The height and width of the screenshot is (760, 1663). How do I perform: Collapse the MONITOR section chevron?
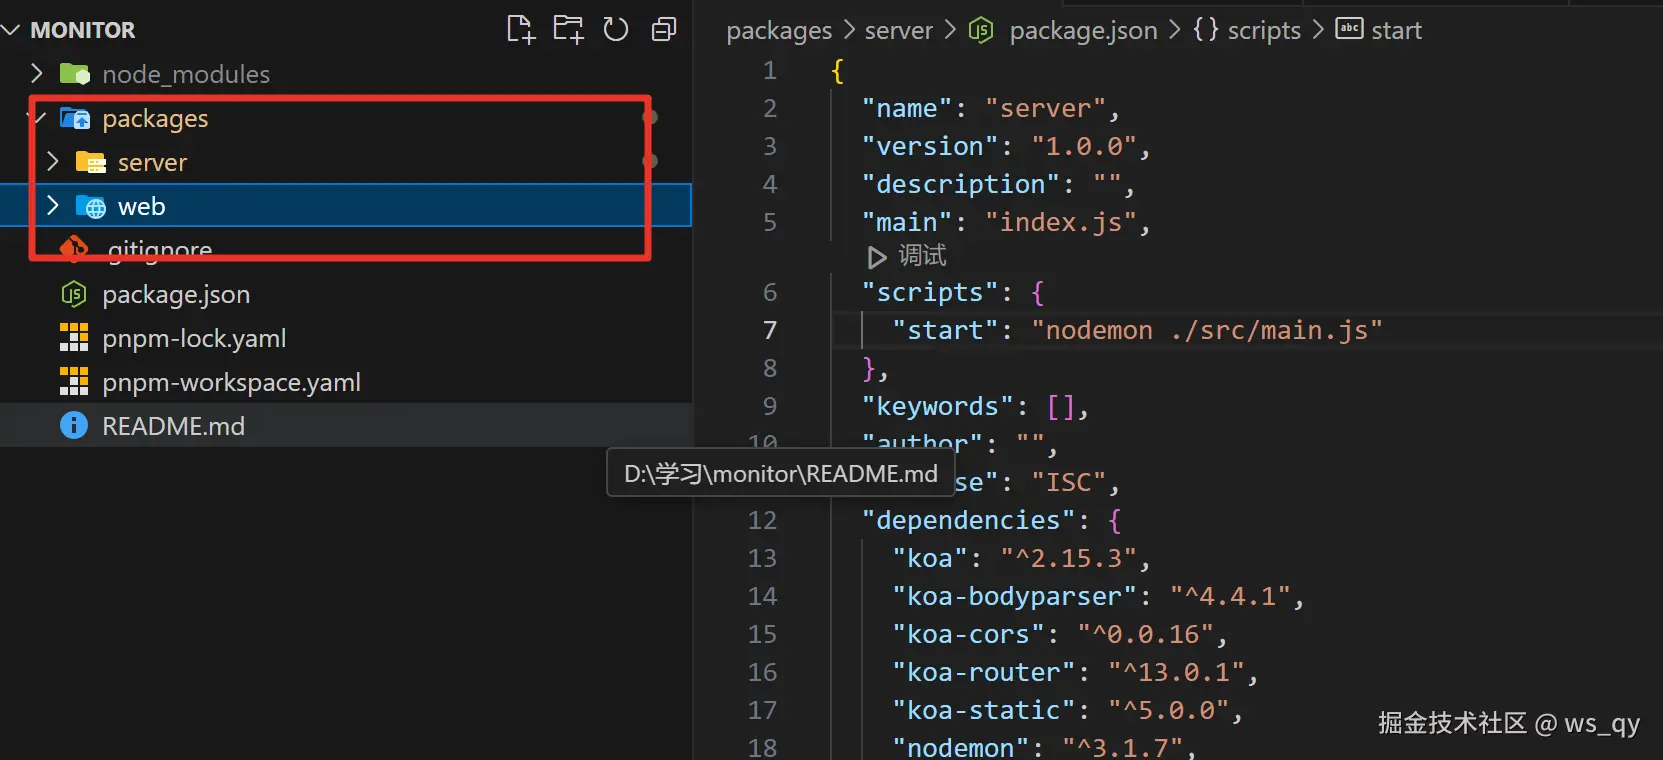[11, 30]
